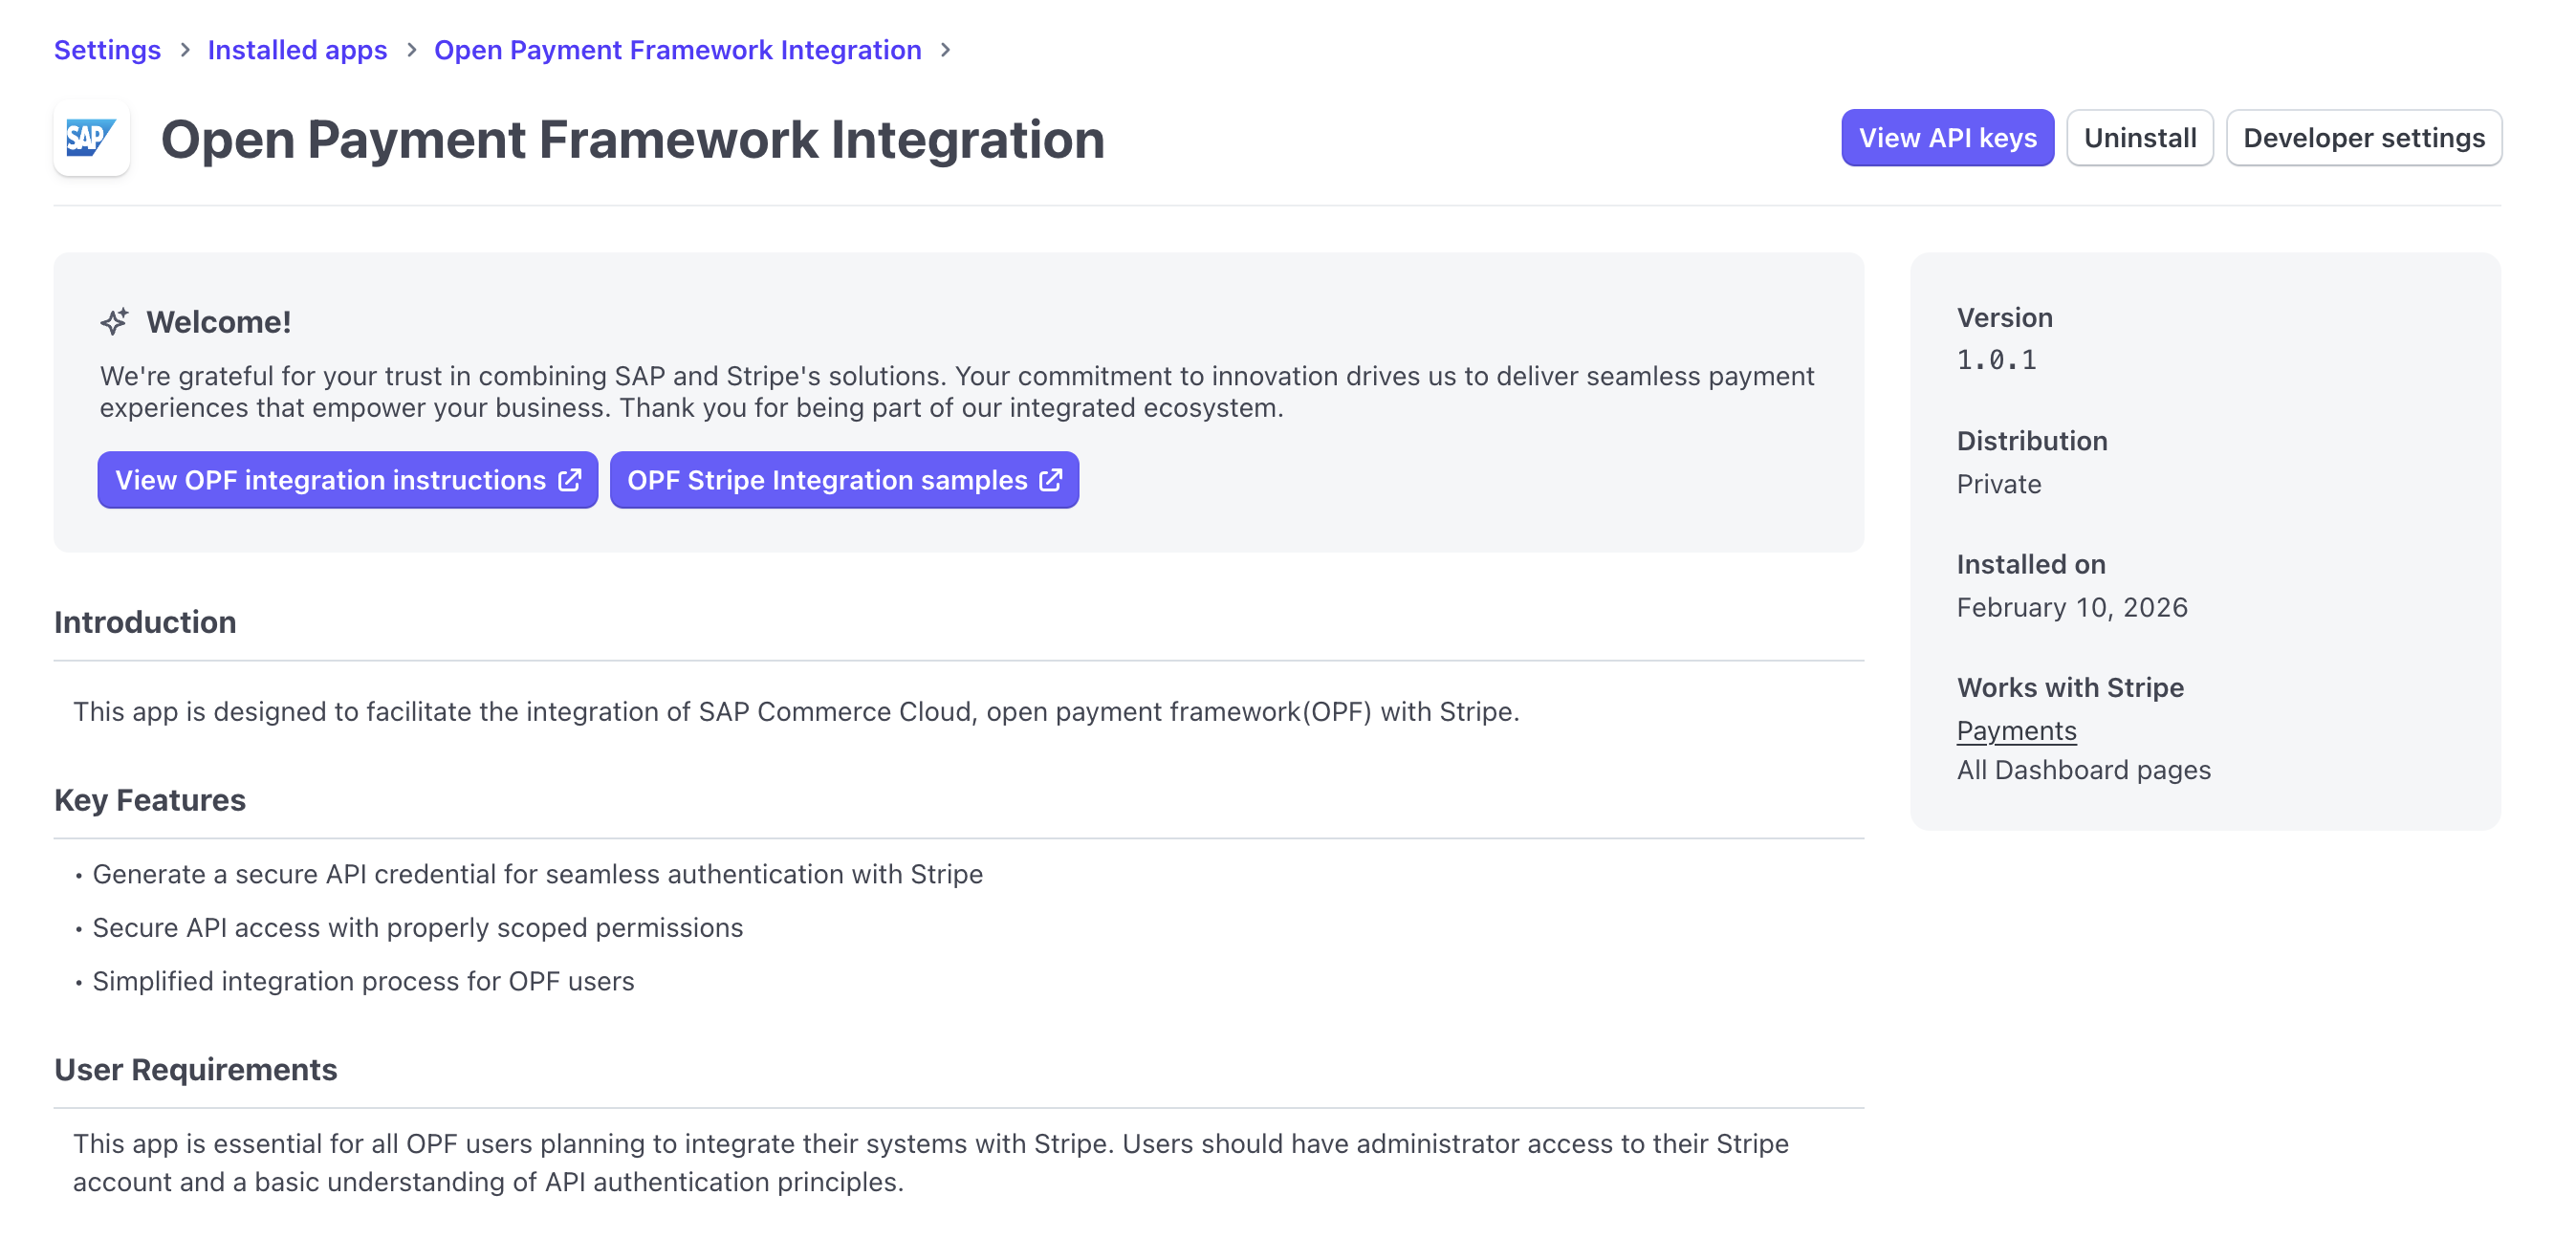
Task: Open Developer settings
Action: [2364, 138]
